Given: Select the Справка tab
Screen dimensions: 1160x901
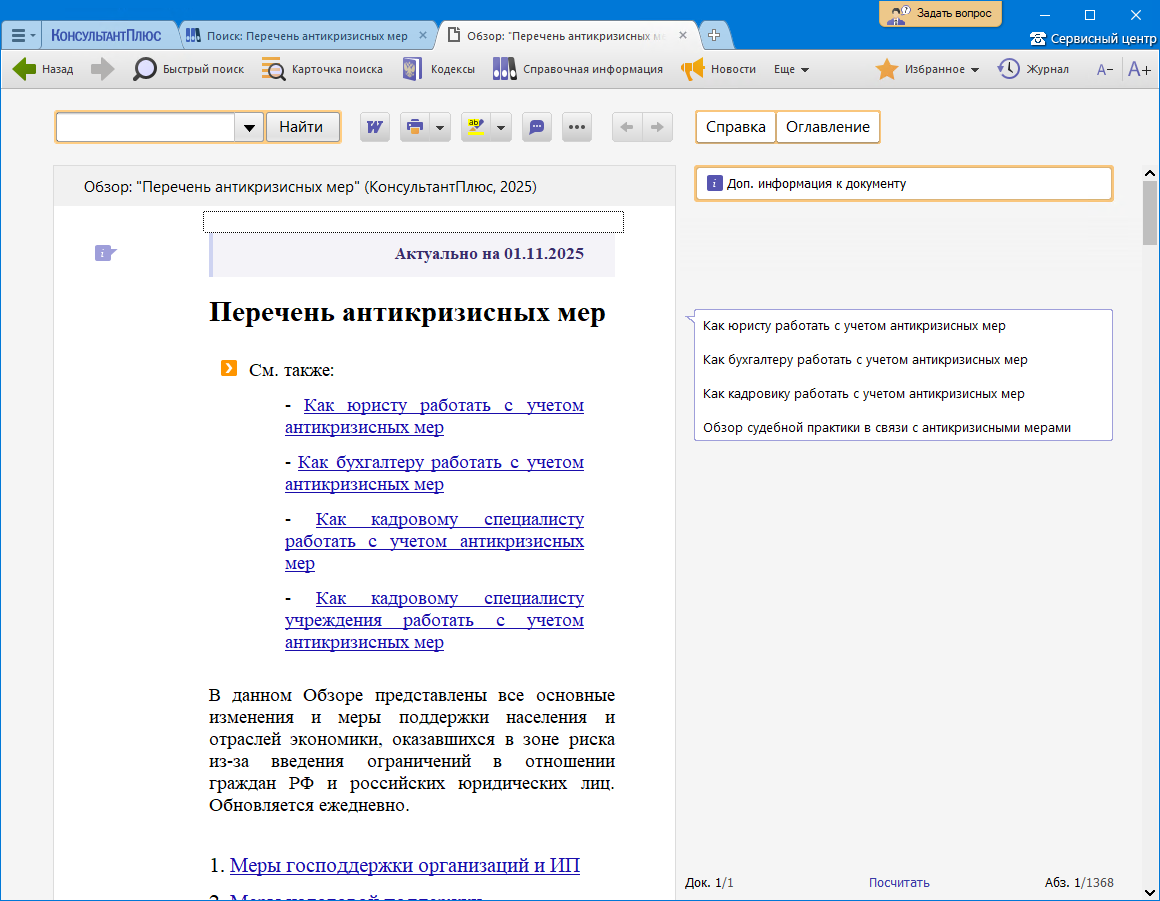Looking at the screenshot, I should pos(736,127).
